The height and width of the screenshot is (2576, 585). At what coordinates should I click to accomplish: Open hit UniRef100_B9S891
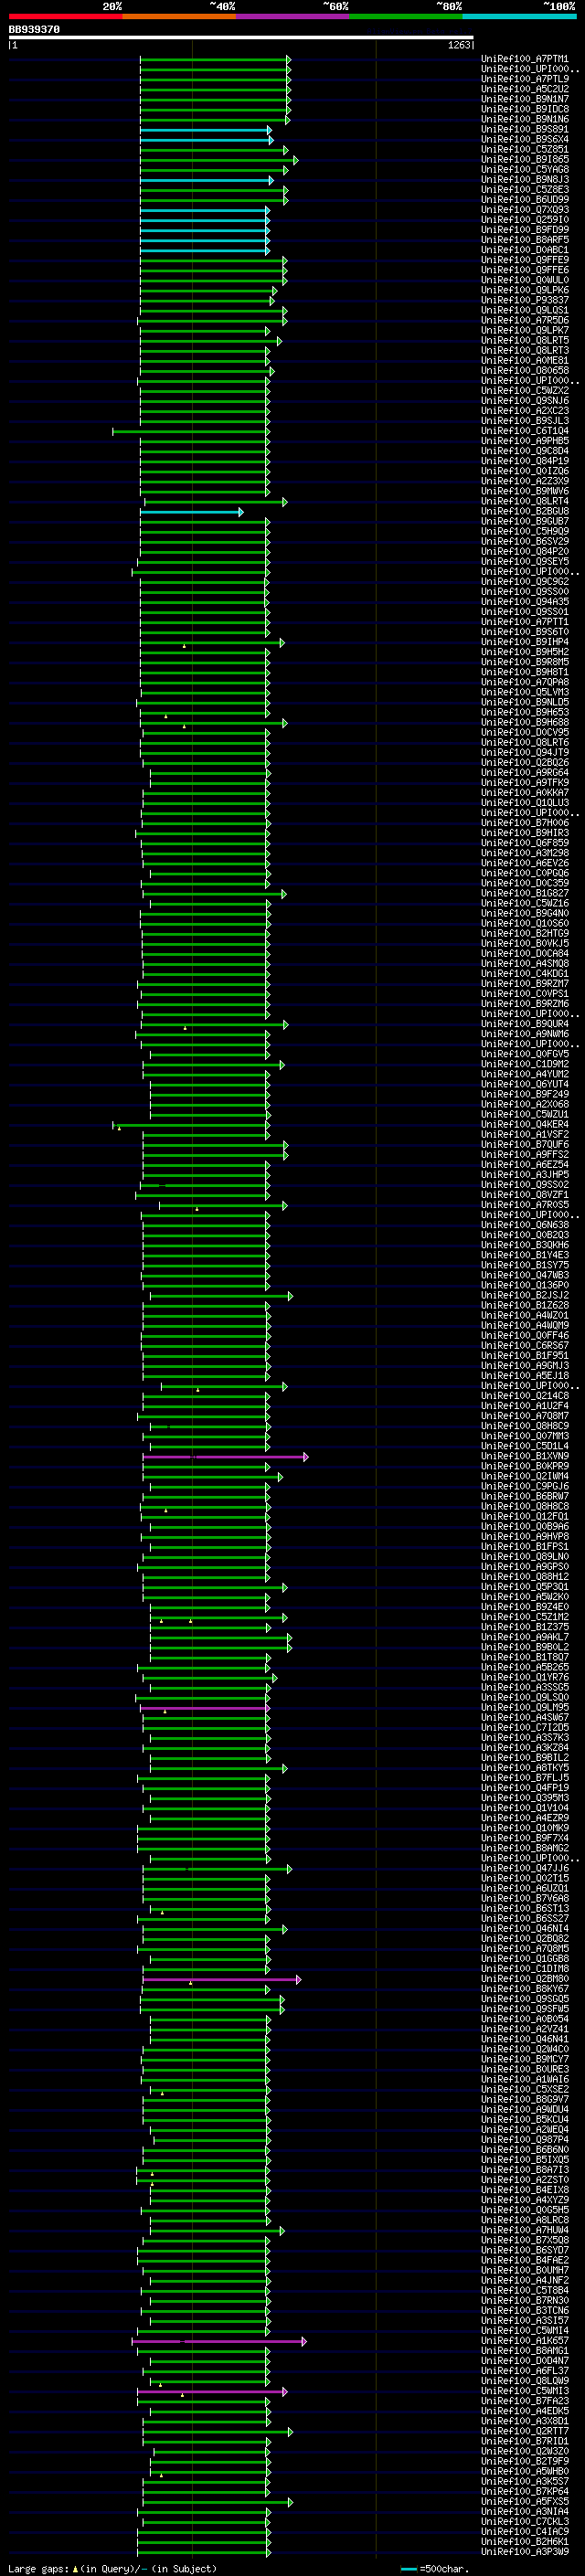[x=525, y=129]
